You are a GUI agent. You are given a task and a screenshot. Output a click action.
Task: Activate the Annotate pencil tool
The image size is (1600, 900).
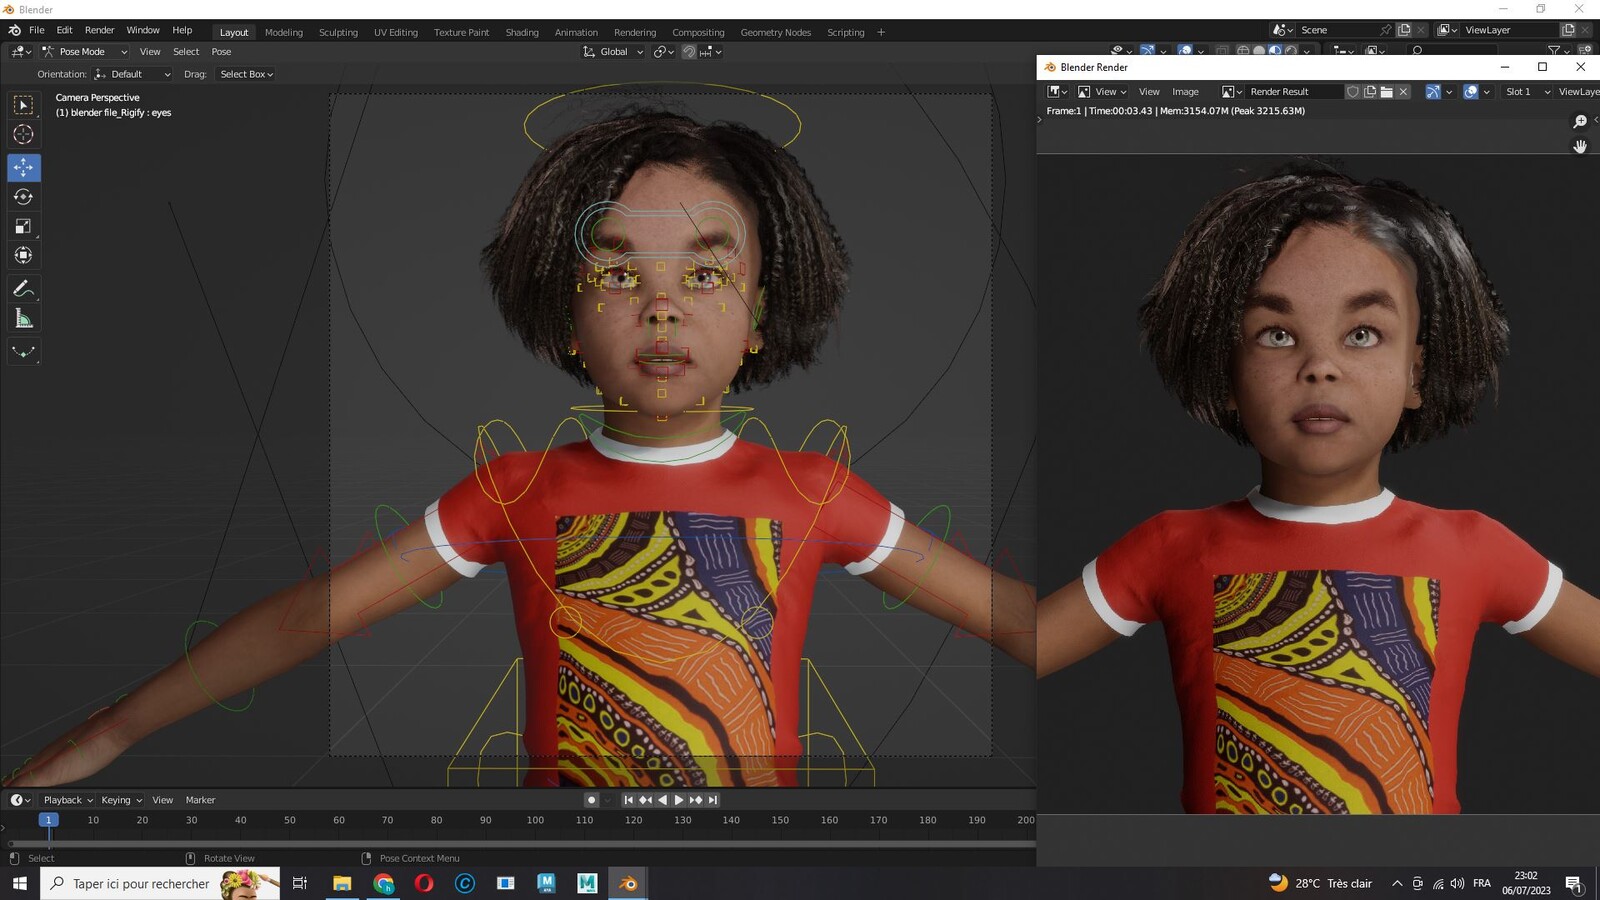(x=24, y=288)
